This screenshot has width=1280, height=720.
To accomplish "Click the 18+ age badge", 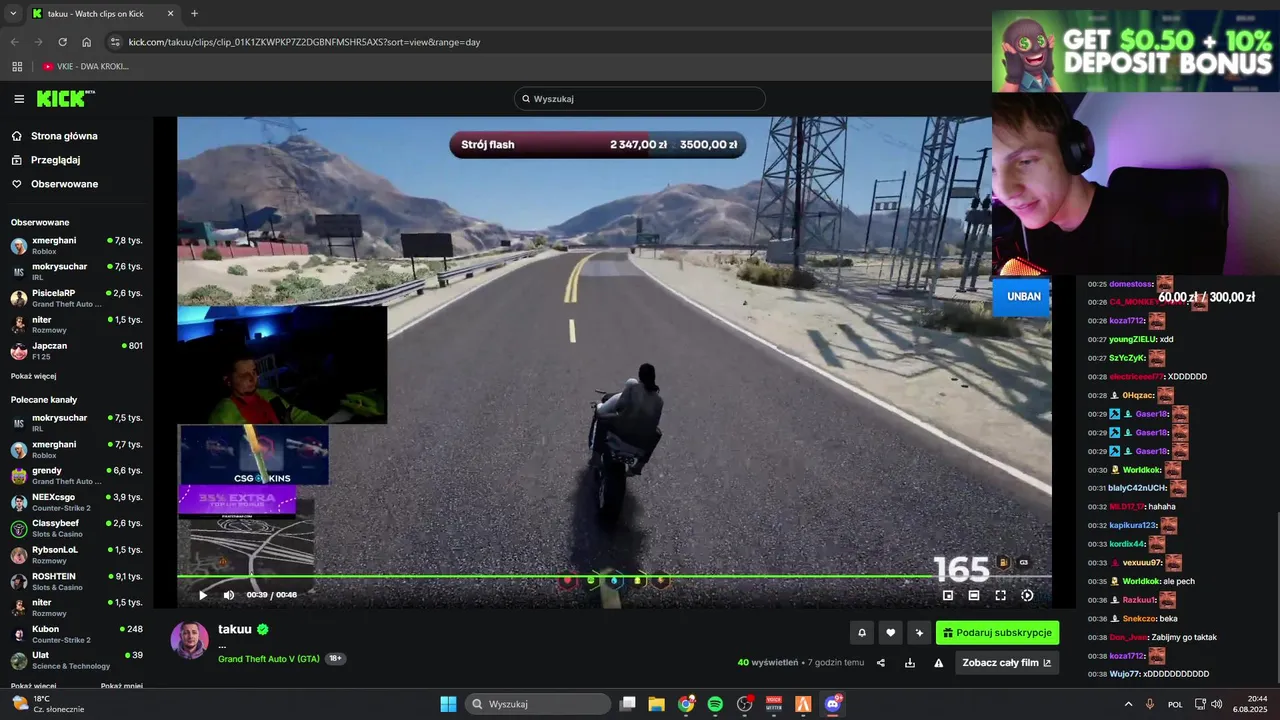I will pos(335,659).
